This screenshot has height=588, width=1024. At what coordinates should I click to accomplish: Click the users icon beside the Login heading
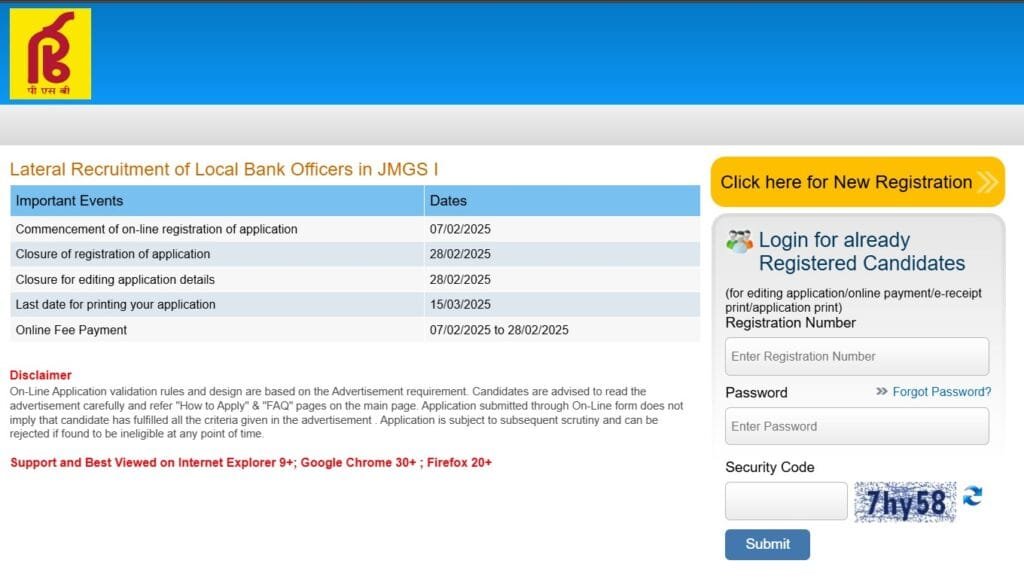pyautogui.click(x=739, y=241)
